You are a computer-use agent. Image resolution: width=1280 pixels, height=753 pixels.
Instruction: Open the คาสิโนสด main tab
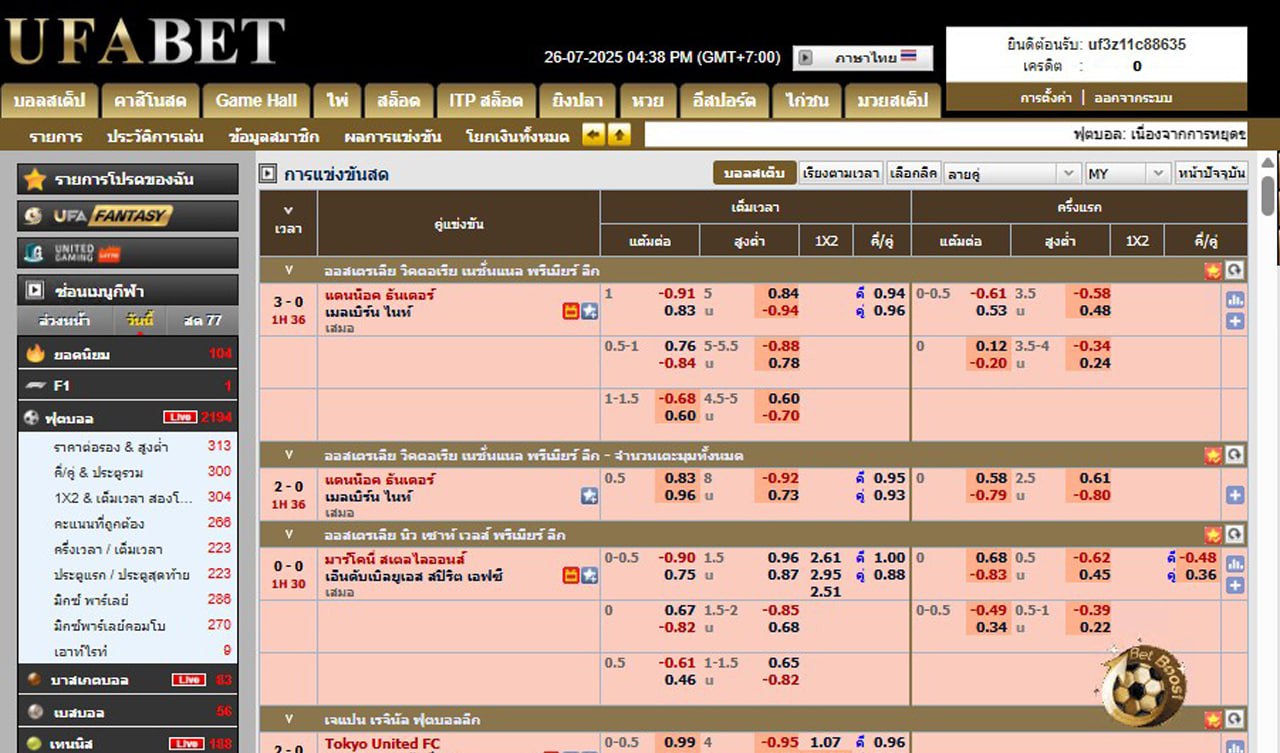point(150,100)
